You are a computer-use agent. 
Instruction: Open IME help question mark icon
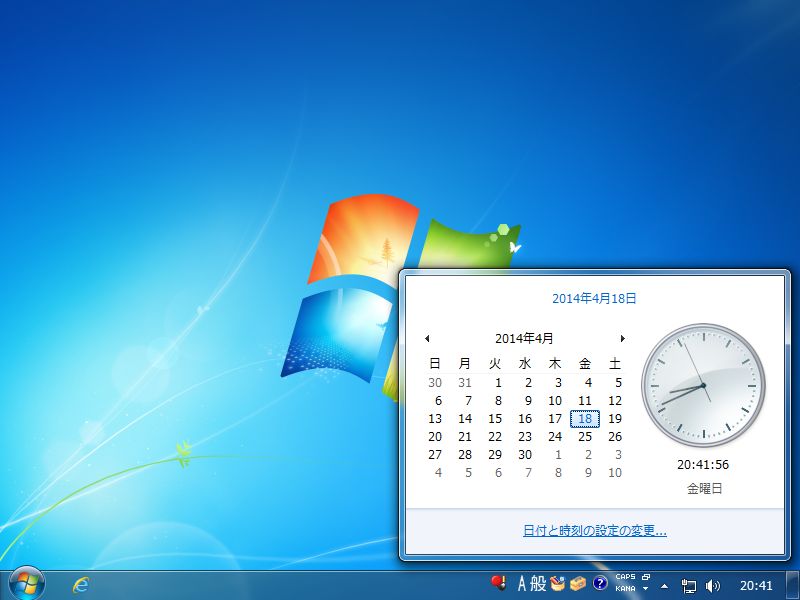600,583
